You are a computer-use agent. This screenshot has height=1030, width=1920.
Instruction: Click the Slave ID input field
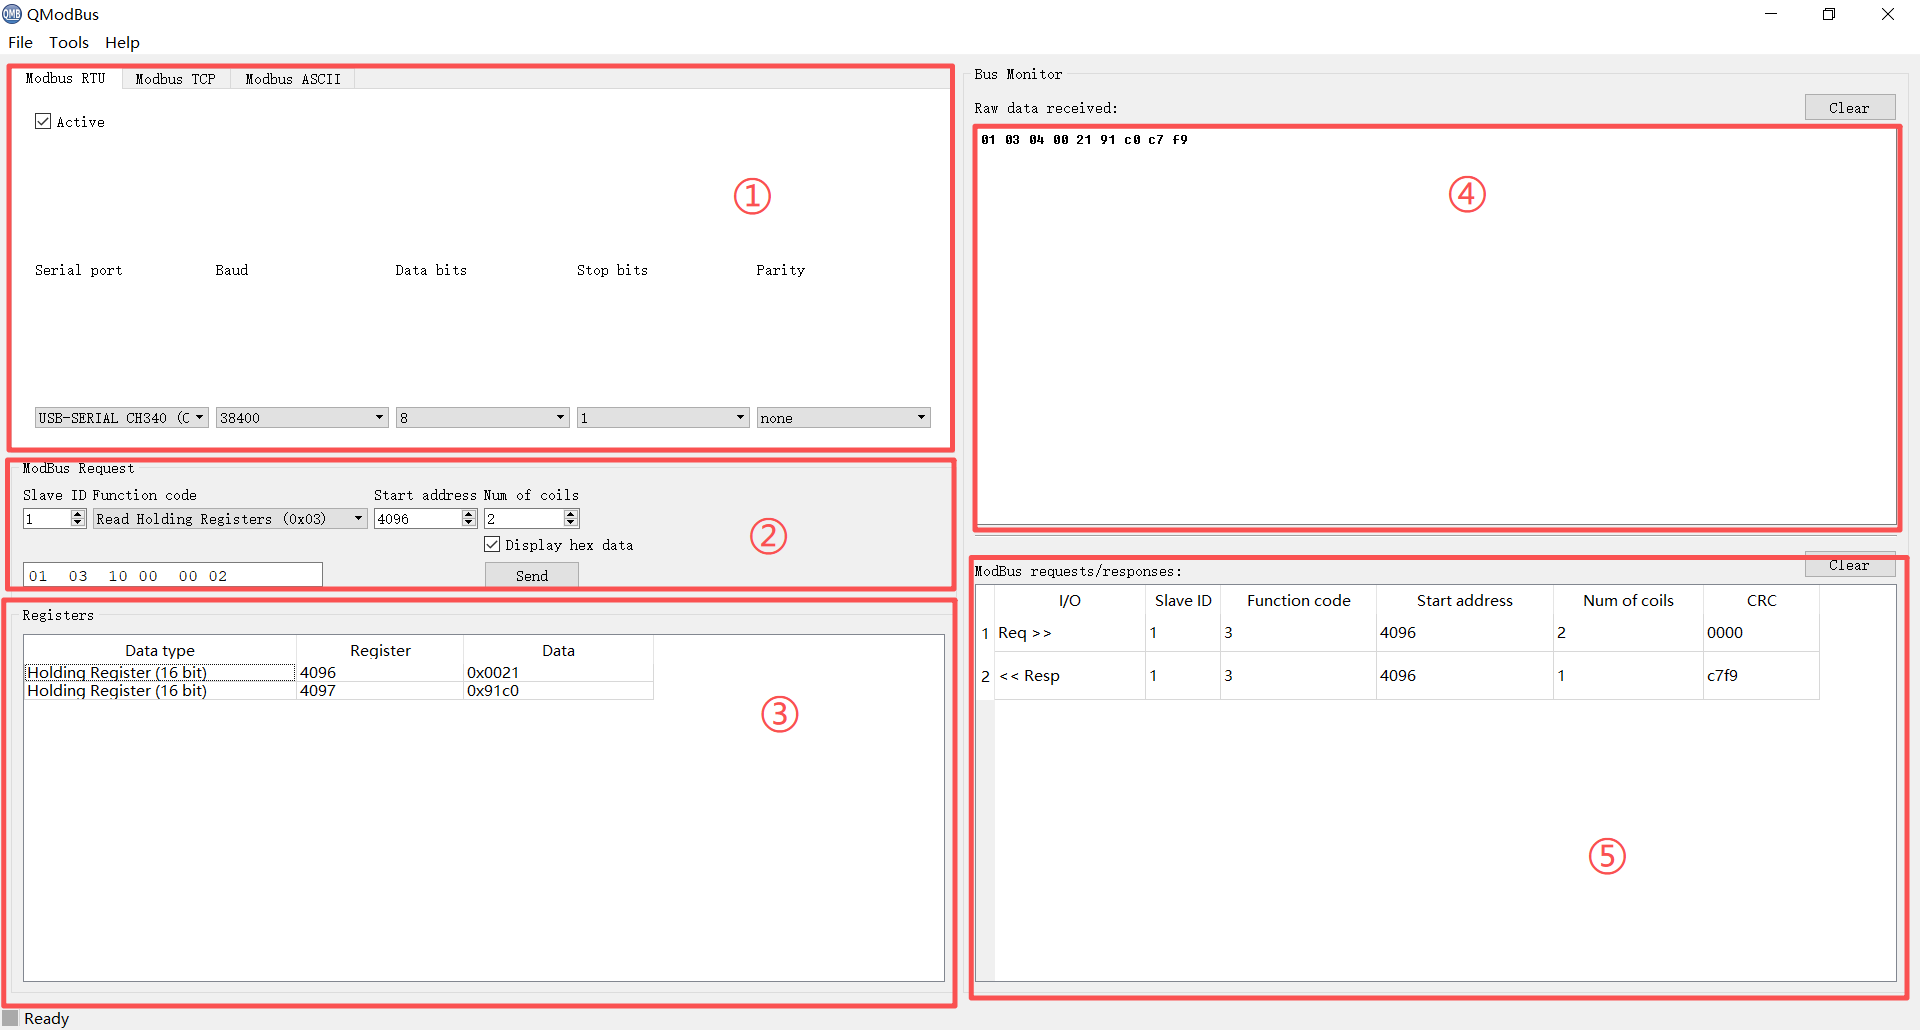click(x=47, y=518)
